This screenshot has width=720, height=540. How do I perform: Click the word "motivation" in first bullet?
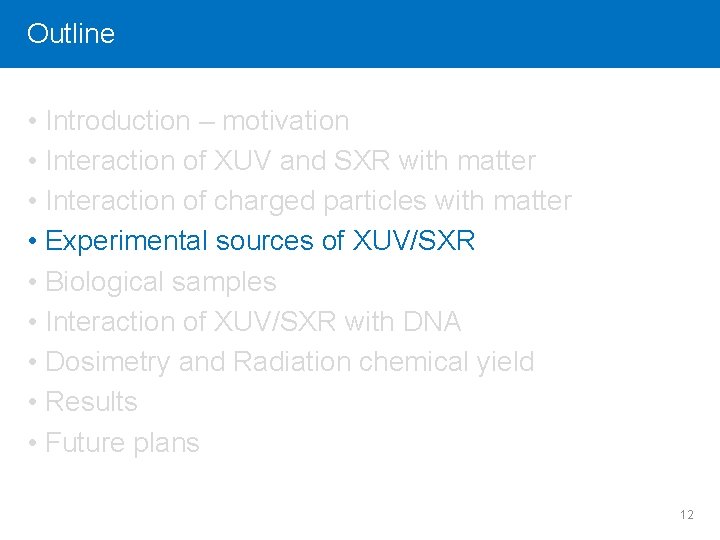[x=285, y=121]
